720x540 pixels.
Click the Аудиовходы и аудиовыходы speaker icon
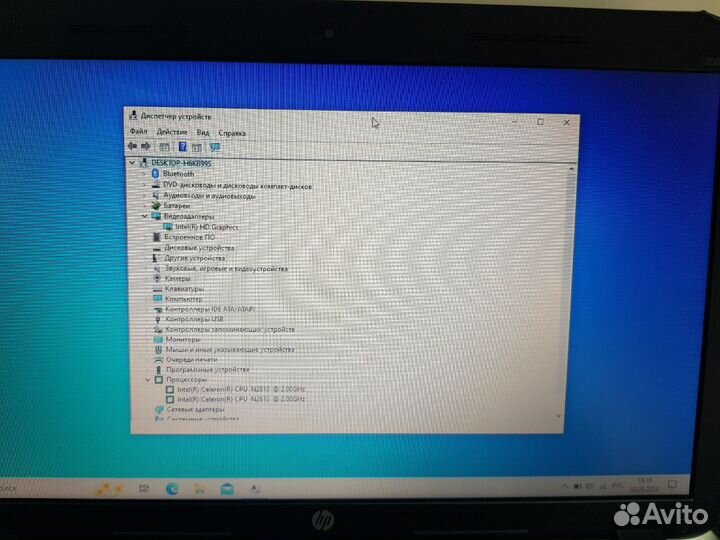(156, 195)
